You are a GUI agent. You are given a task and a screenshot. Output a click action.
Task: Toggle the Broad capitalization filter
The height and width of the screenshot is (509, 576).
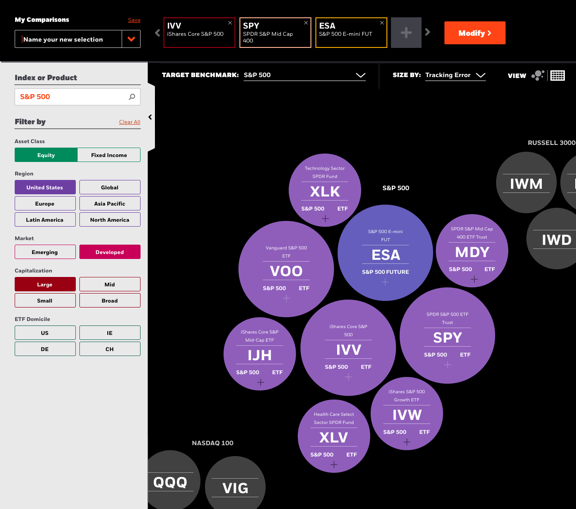pos(110,300)
